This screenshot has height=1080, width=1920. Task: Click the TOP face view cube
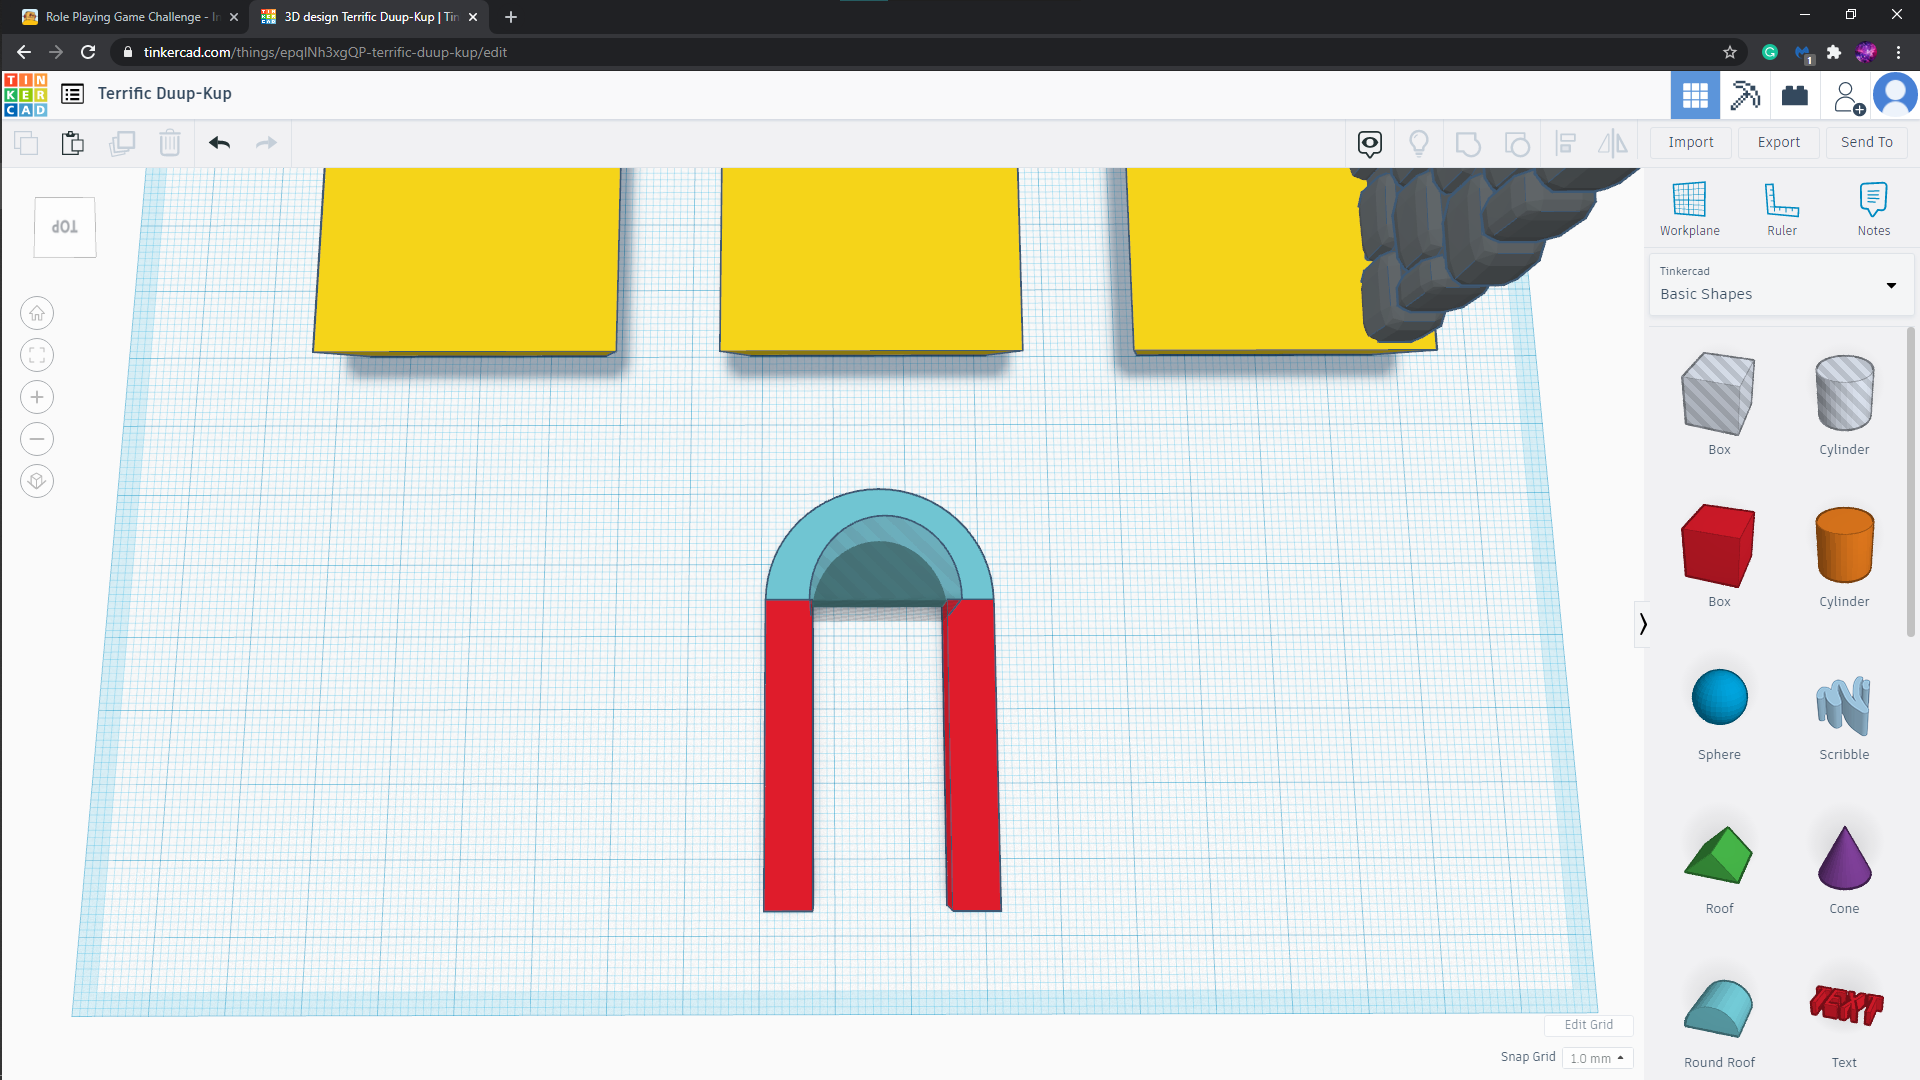point(65,227)
